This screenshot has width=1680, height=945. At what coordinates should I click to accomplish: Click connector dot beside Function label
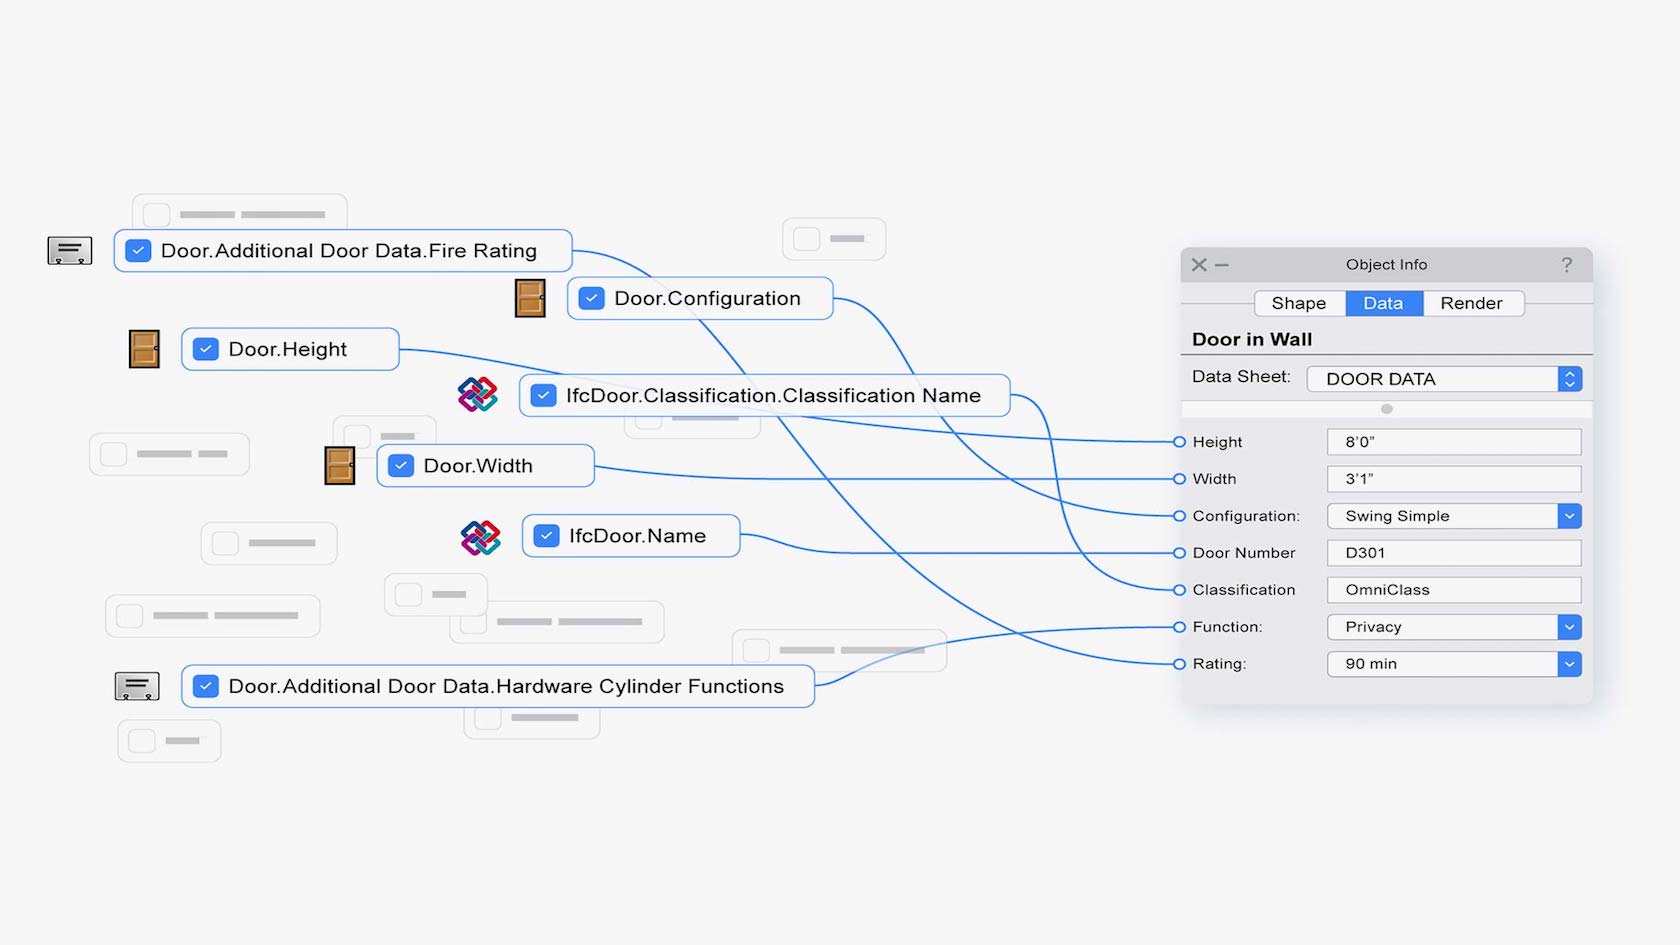pos(1179,627)
